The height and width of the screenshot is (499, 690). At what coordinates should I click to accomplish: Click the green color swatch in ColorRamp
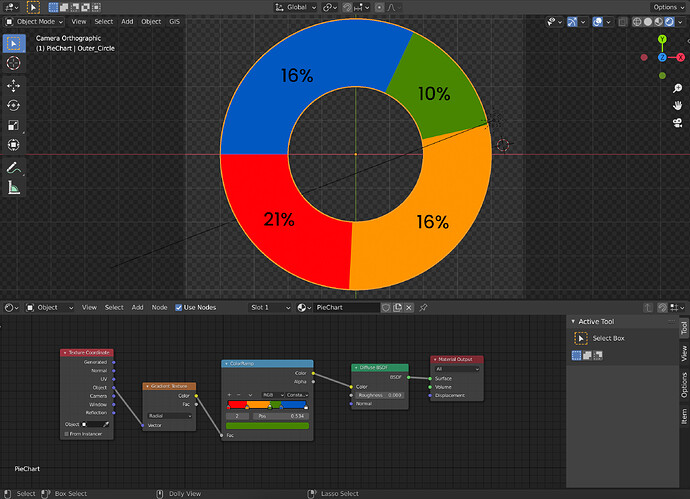click(267, 426)
